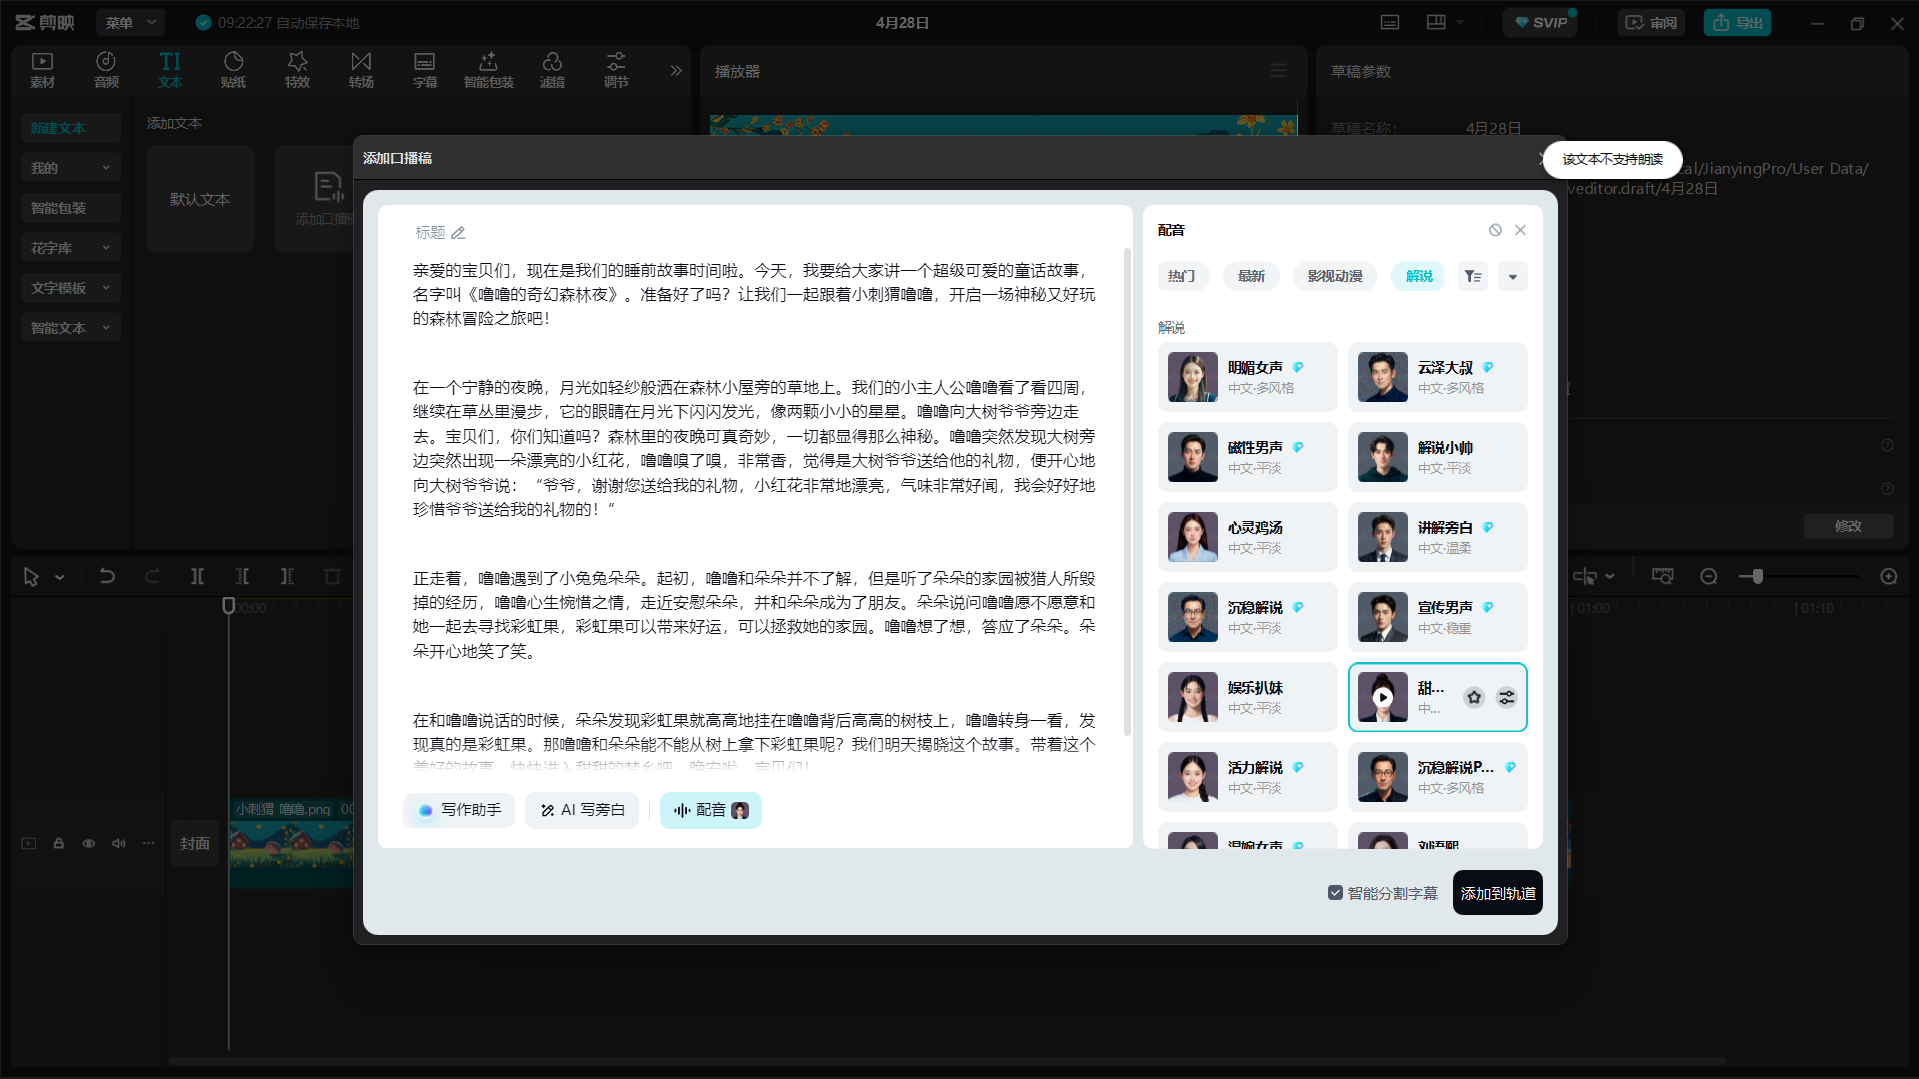The height and width of the screenshot is (1079, 1919).
Task: Select the 最新 voice category tab
Action: coord(1251,276)
